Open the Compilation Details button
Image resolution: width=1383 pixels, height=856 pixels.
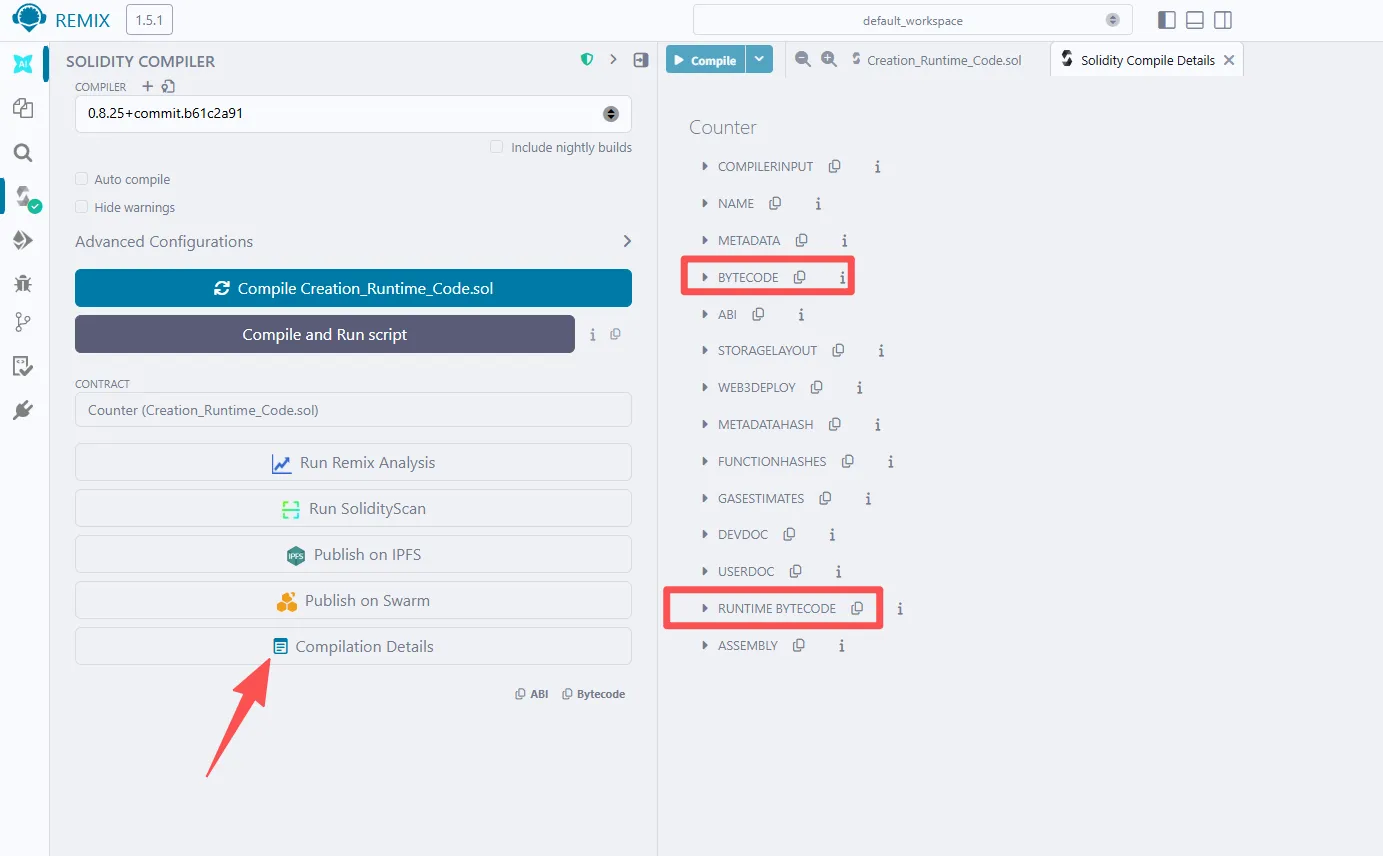tap(353, 646)
